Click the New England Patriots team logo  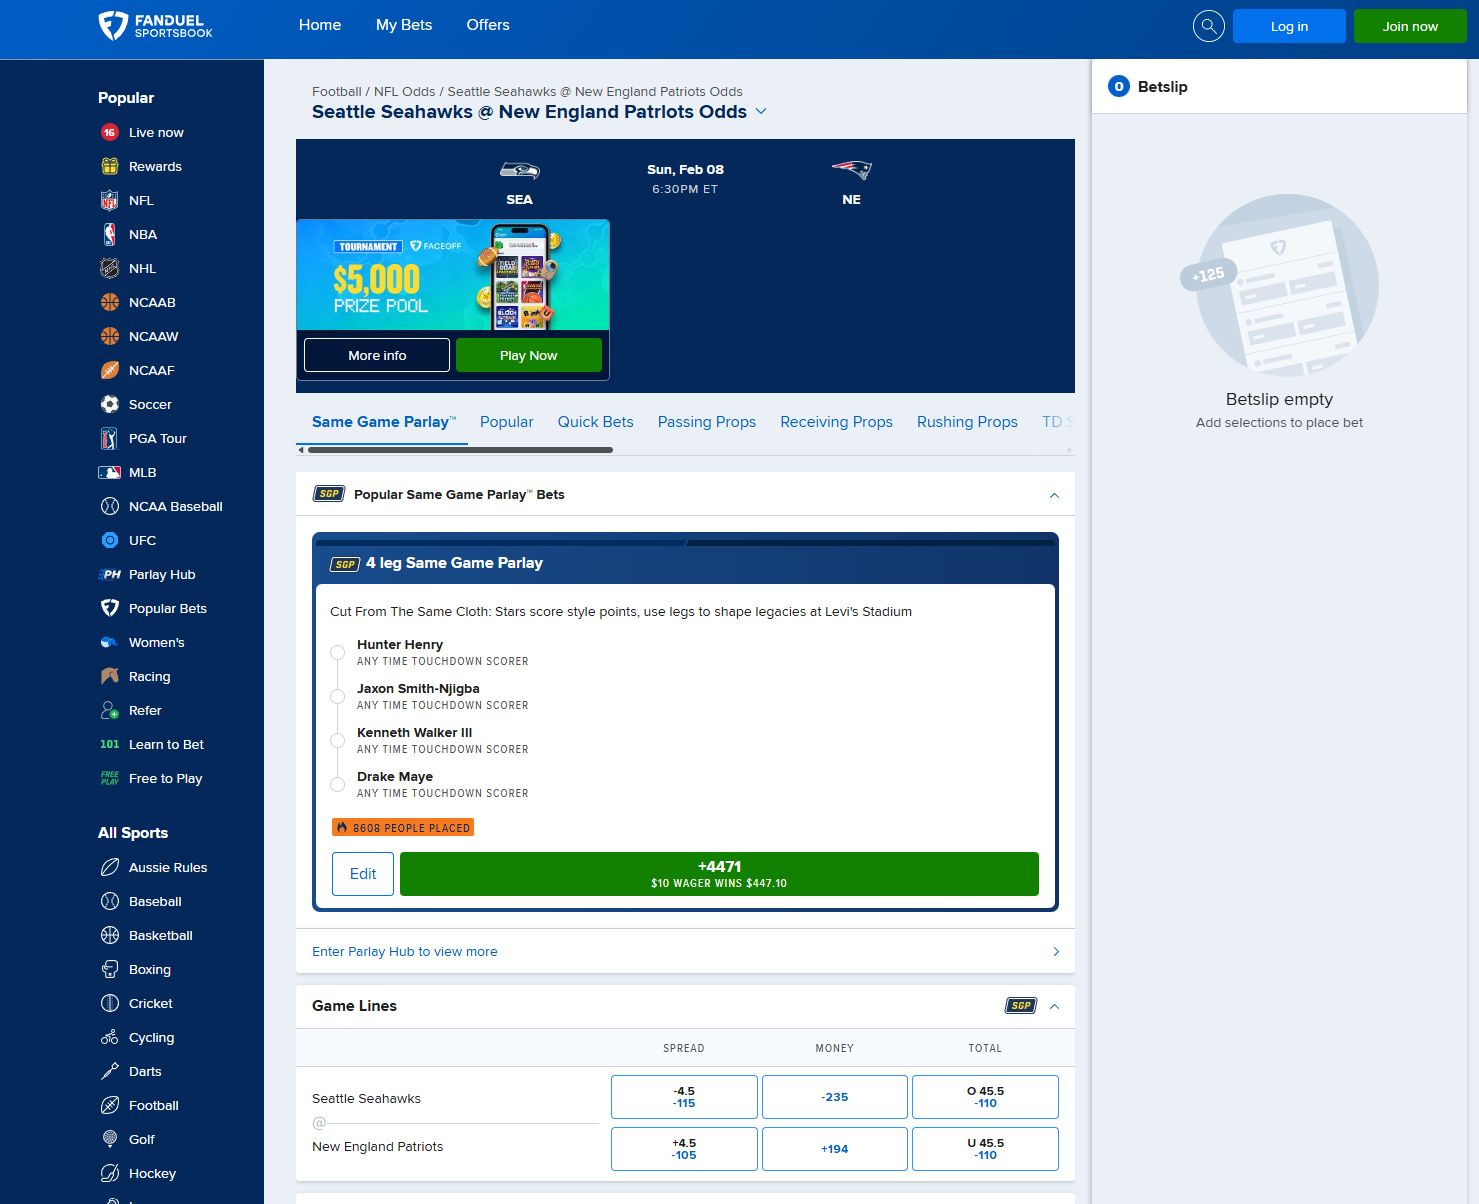pos(852,170)
